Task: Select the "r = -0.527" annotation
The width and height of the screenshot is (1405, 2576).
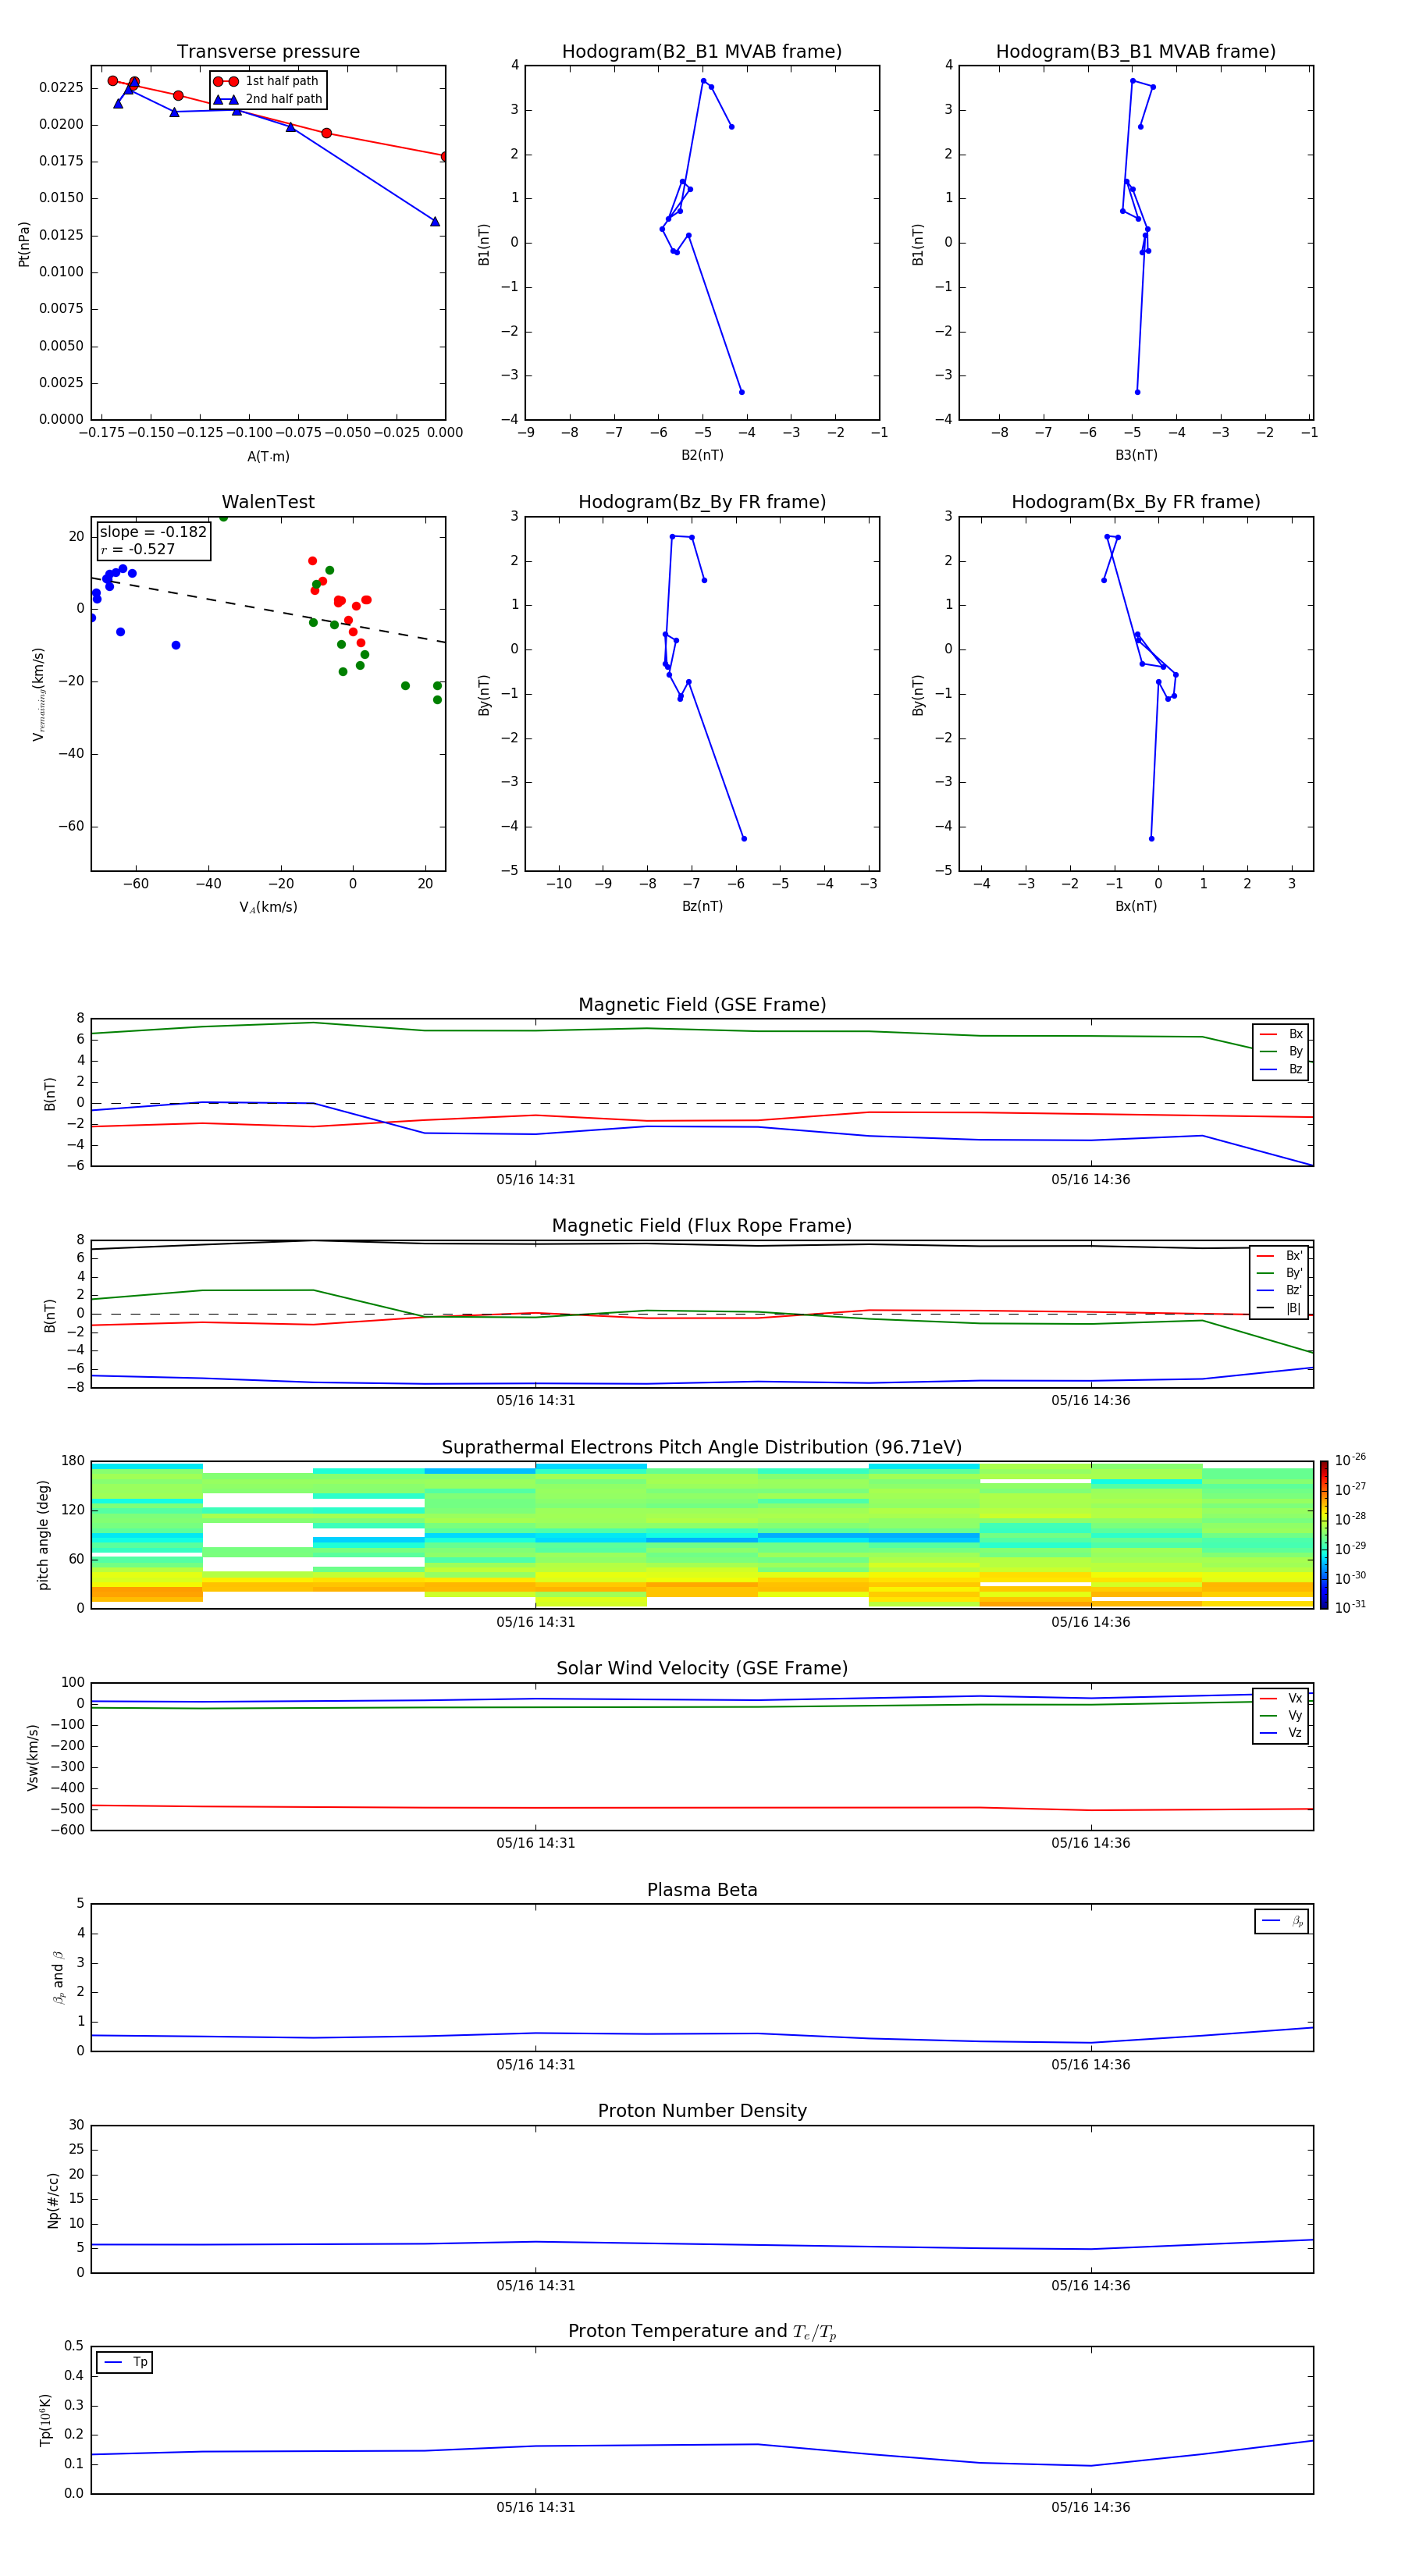Action: 138,549
